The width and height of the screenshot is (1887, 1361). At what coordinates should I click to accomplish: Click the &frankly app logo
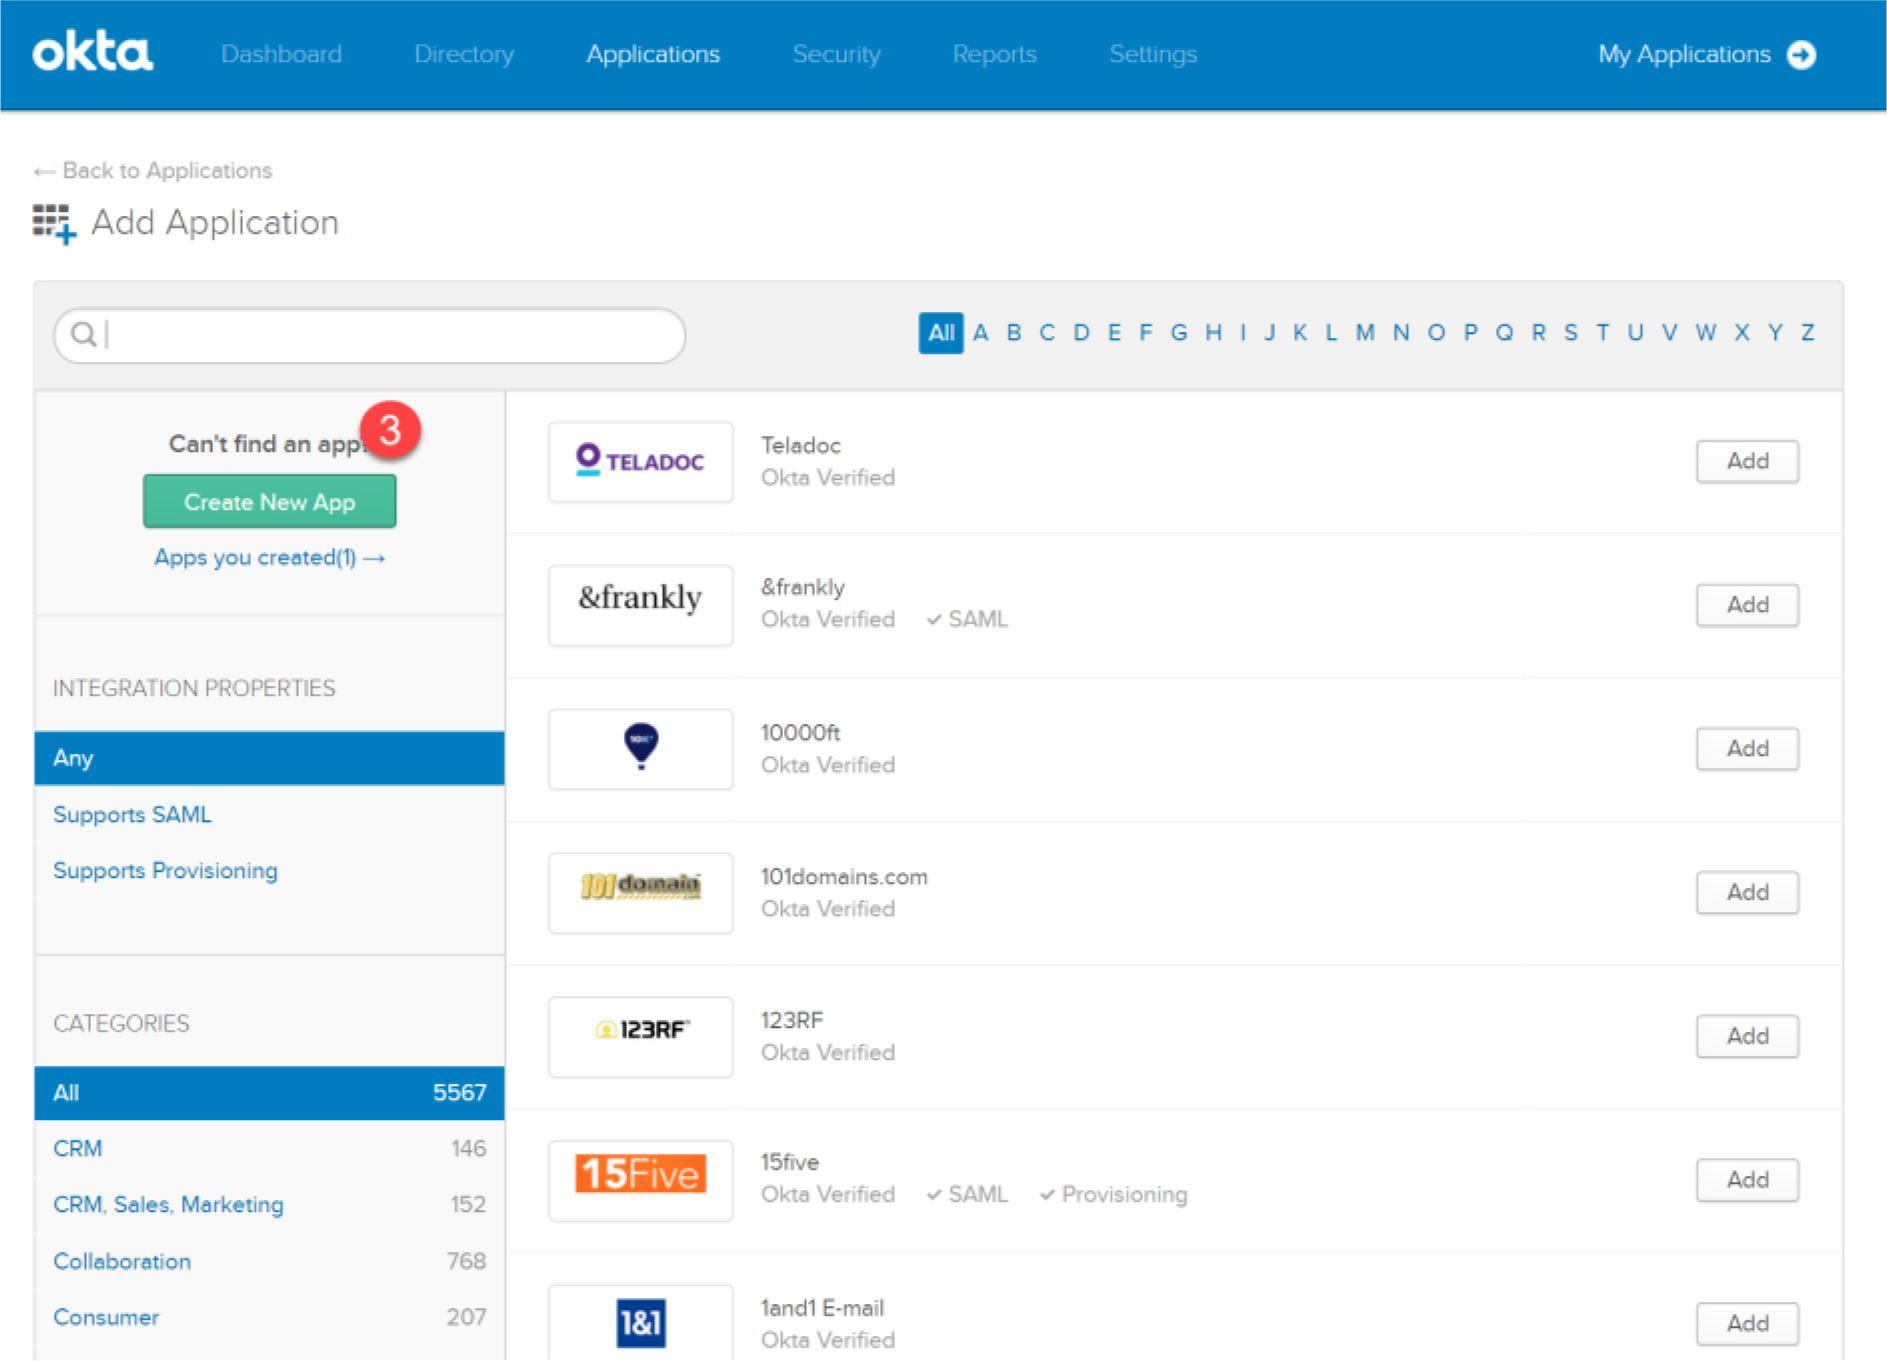(640, 604)
